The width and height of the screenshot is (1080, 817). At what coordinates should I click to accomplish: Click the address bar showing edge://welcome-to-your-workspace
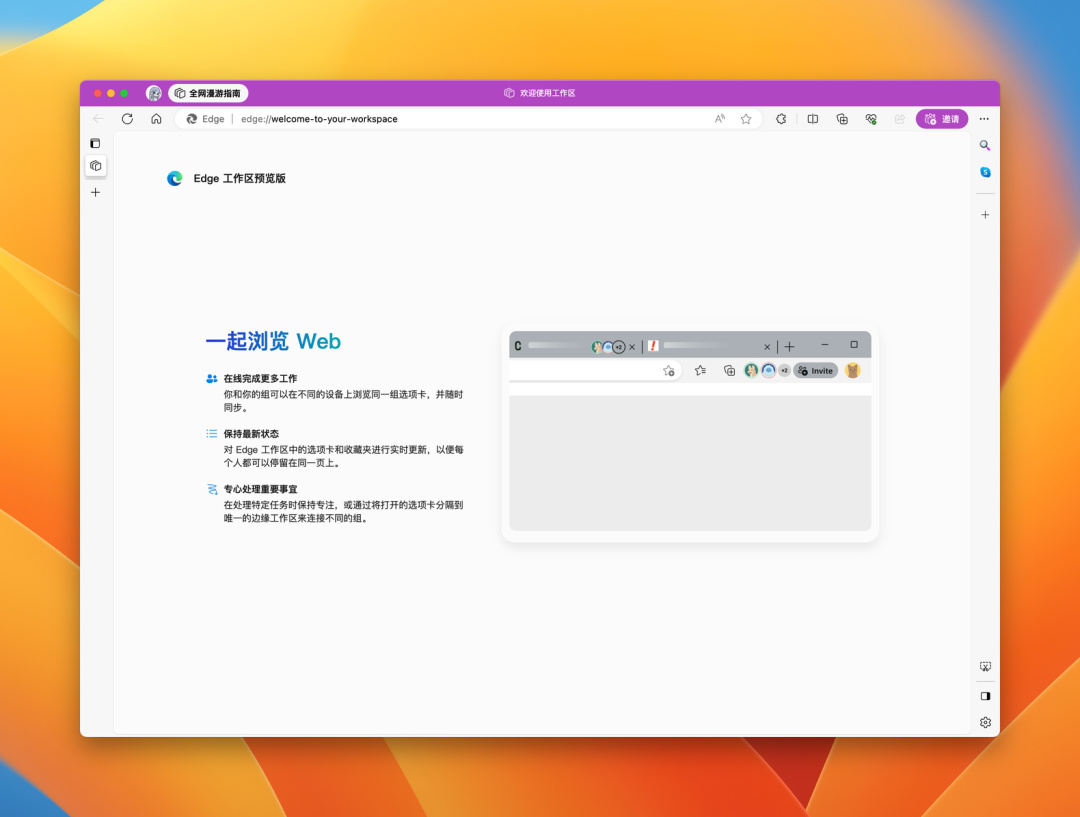pos(468,118)
